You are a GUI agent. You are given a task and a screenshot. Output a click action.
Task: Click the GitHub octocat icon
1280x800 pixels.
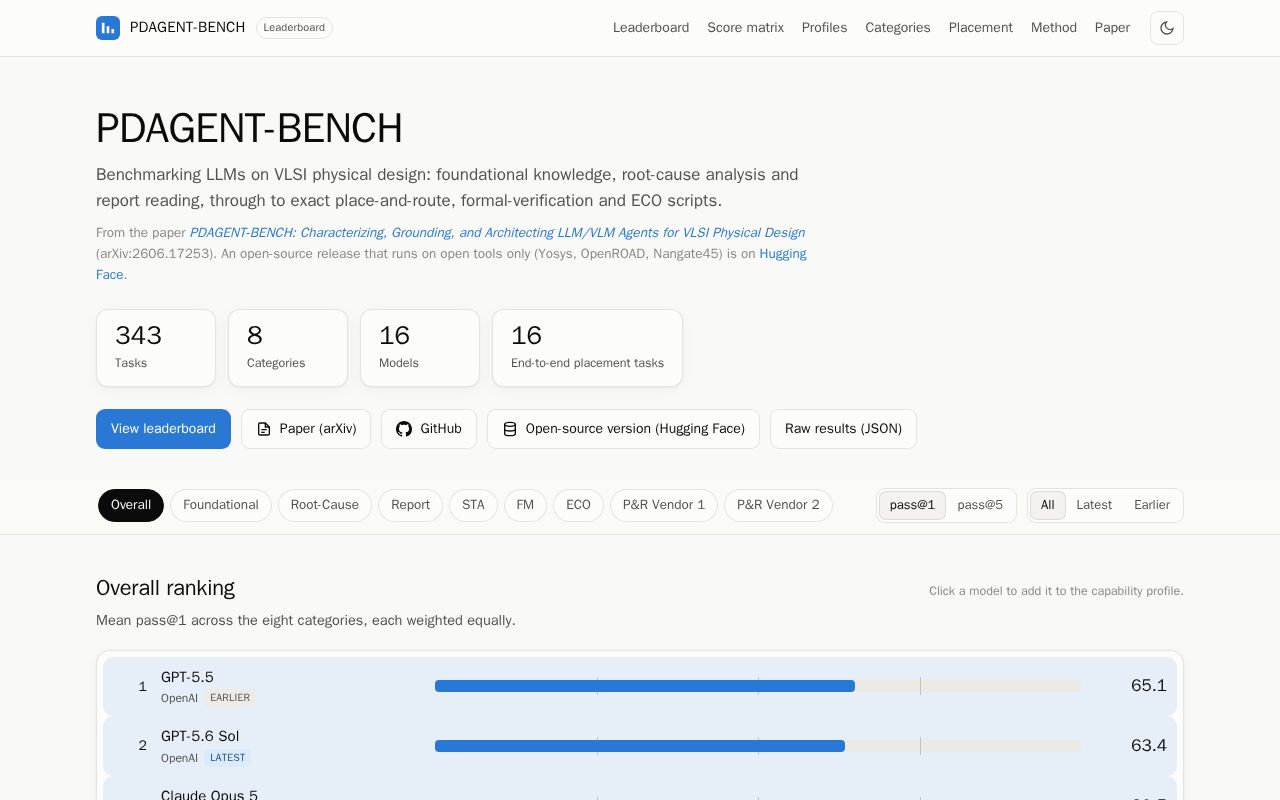tap(404, 429)
